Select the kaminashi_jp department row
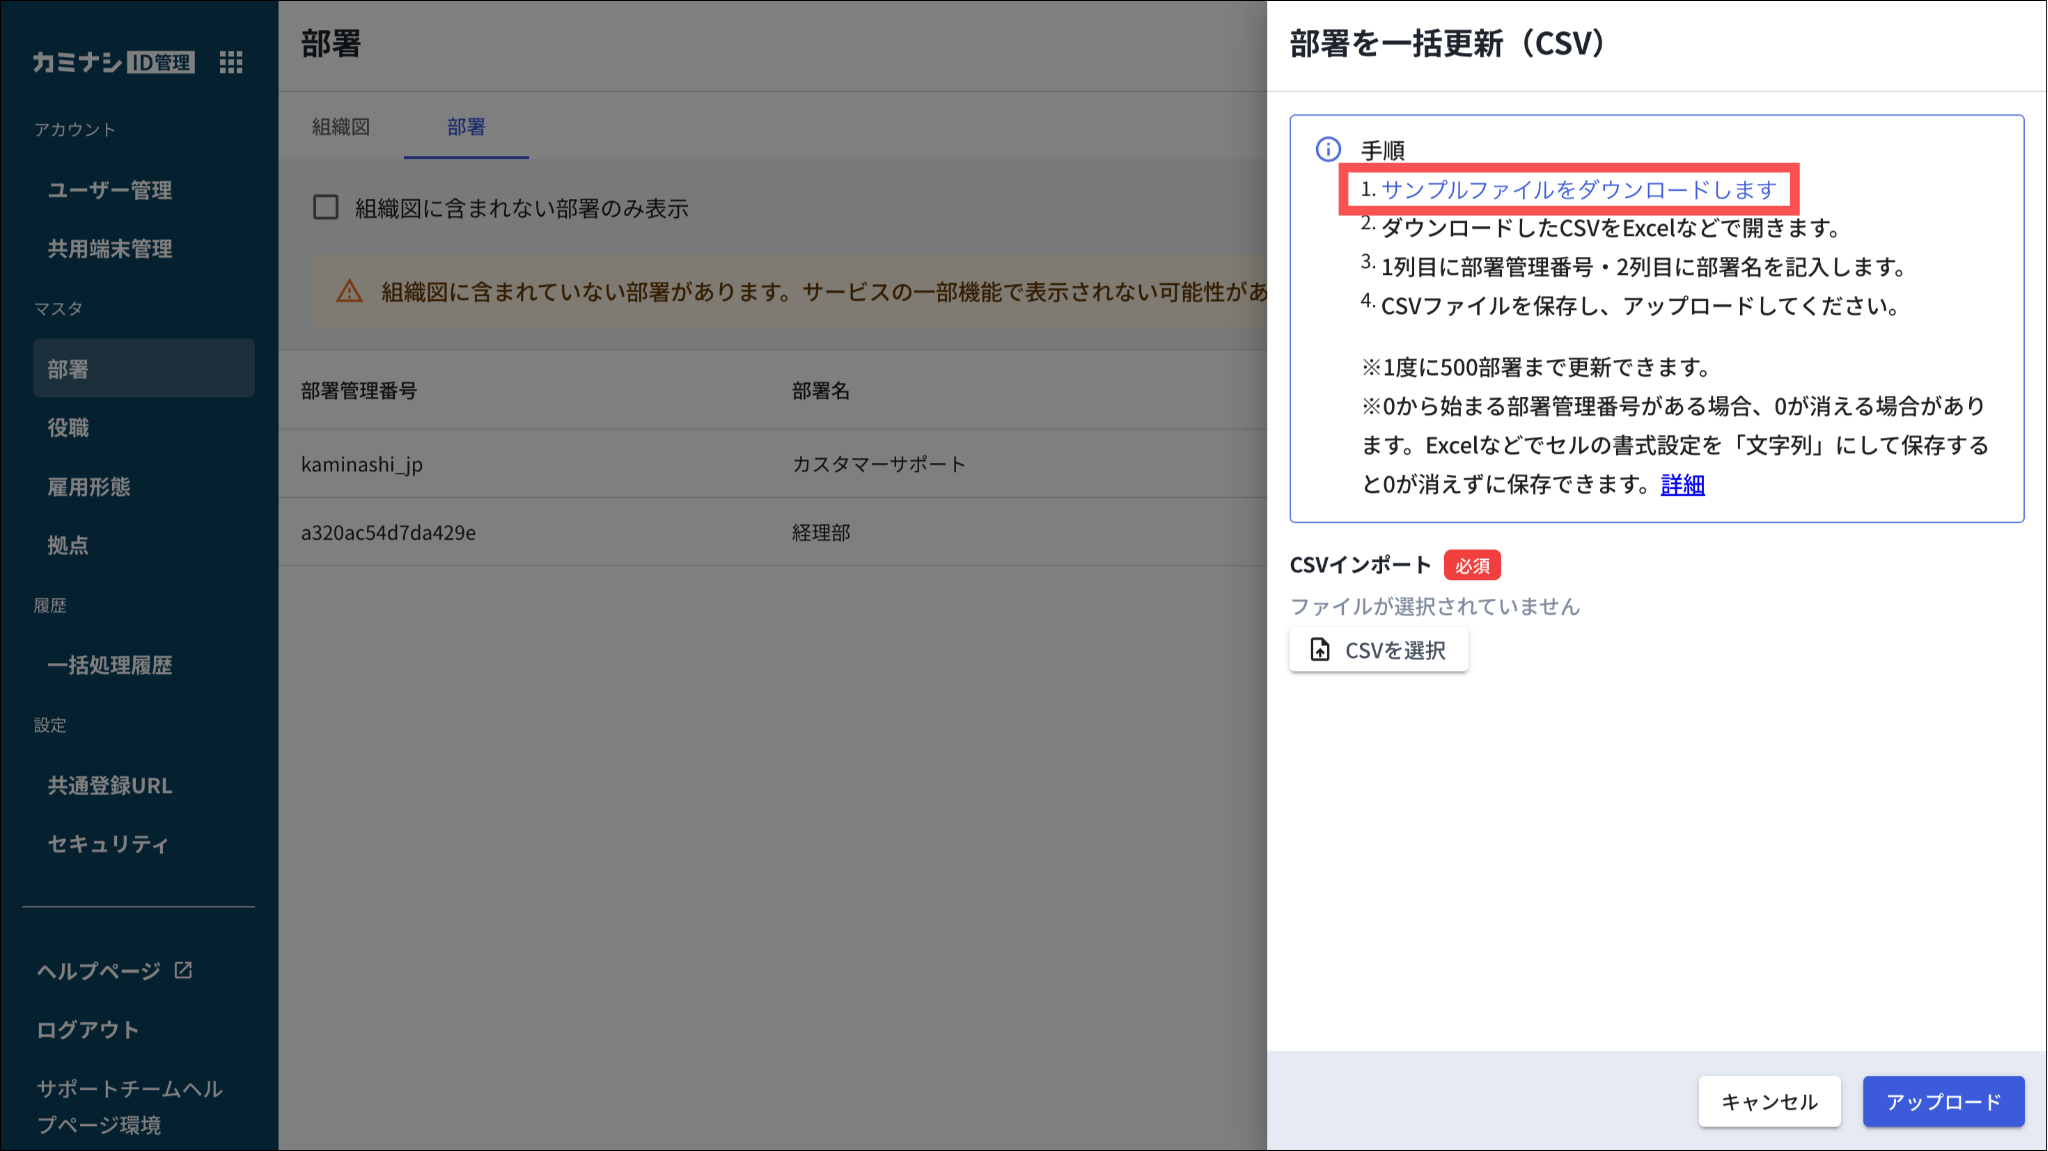Screen dimensions: 2048x1151 [362, 464]
